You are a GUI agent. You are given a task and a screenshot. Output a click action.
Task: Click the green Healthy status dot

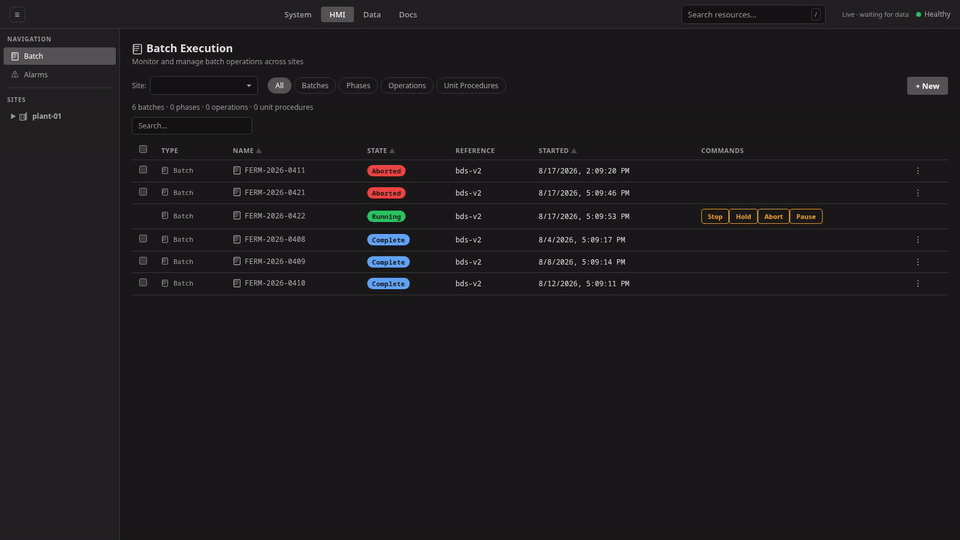918,15
